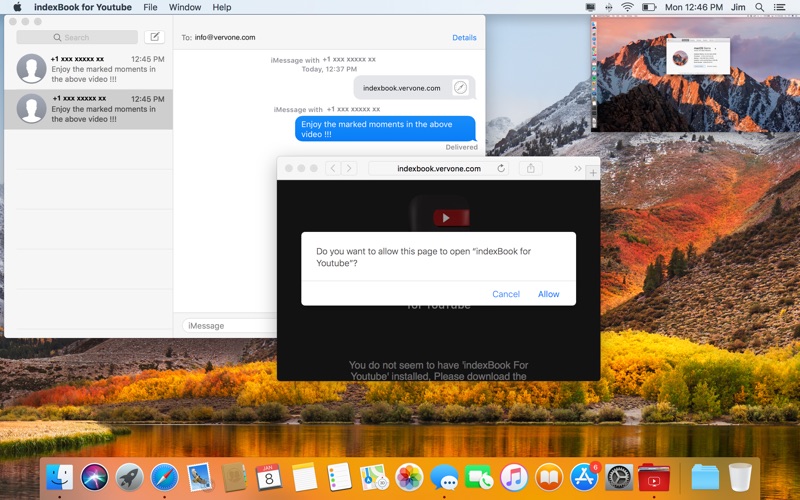Launch Siri from the Dock
The image size is (800, 500).
pos(94,478)
